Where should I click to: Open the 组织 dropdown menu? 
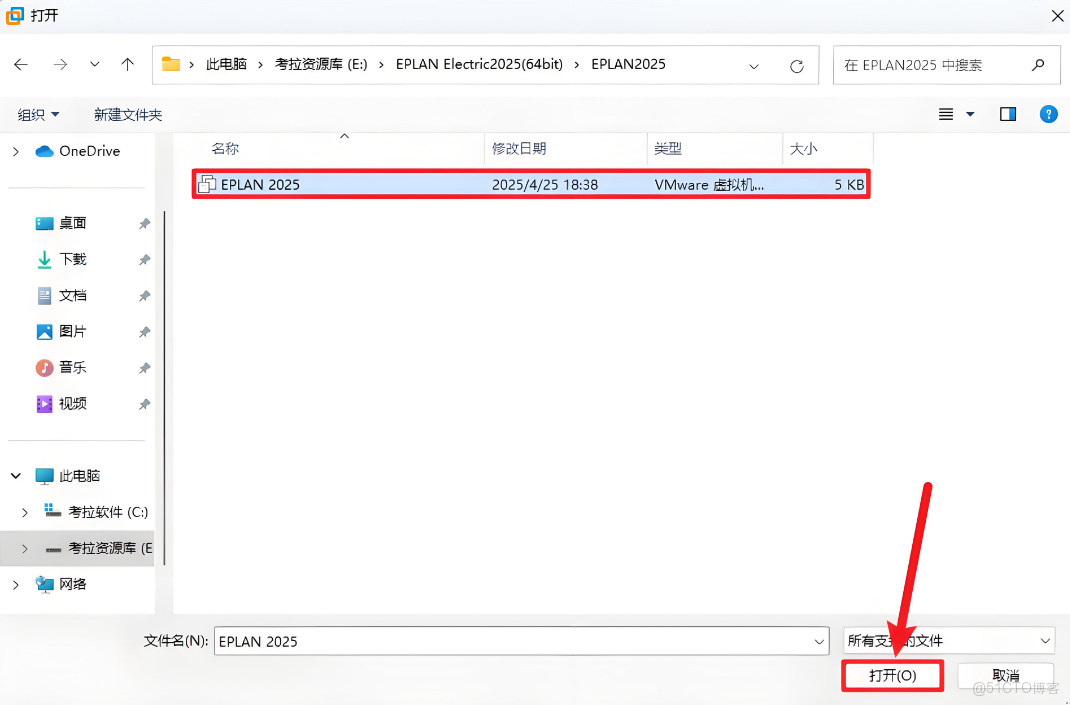coord(37,114)
